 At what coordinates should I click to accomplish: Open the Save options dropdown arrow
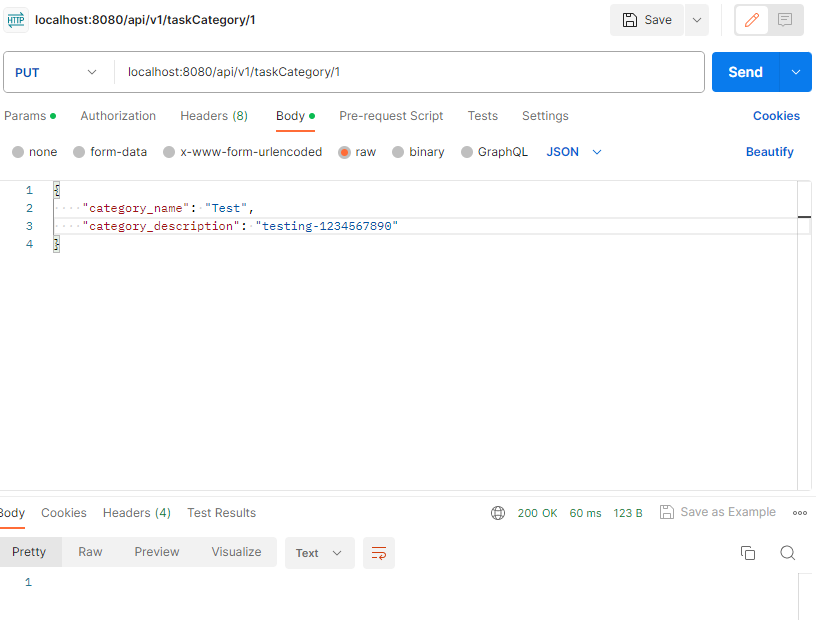pos(697,20)
